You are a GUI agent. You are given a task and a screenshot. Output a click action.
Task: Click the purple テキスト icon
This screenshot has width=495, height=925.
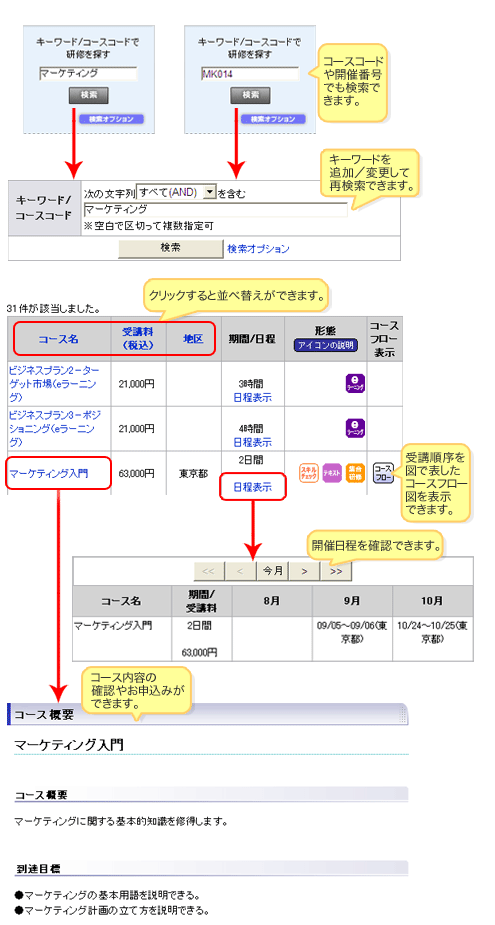coord(332,473)
